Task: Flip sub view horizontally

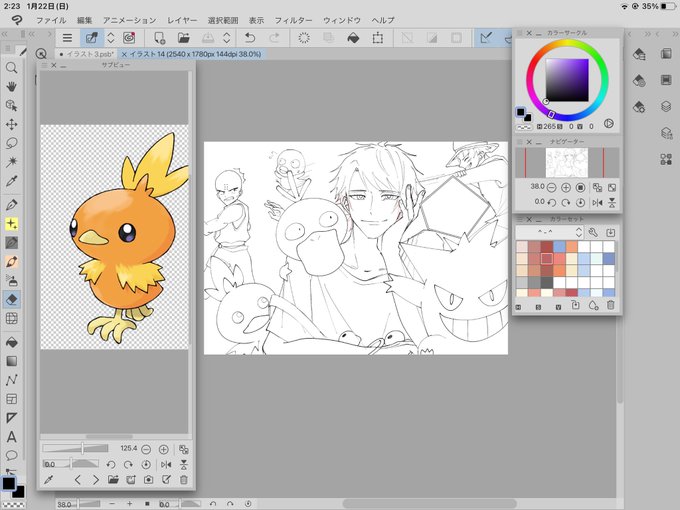Action: click(166, 465)
